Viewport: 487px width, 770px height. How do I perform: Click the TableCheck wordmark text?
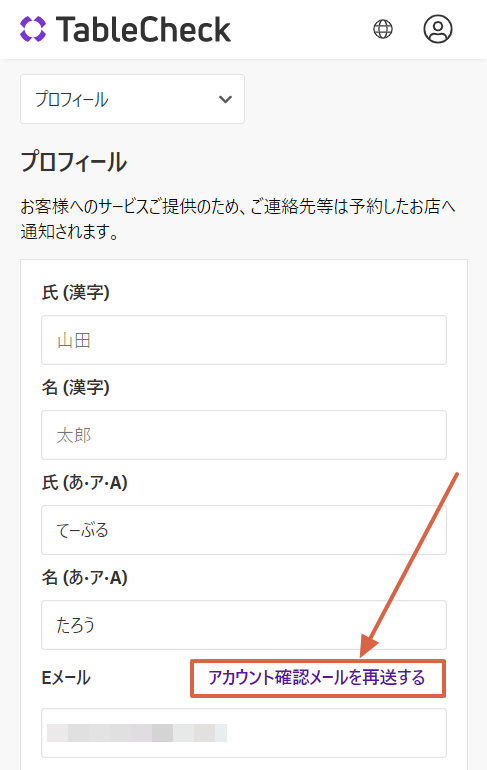143,29
